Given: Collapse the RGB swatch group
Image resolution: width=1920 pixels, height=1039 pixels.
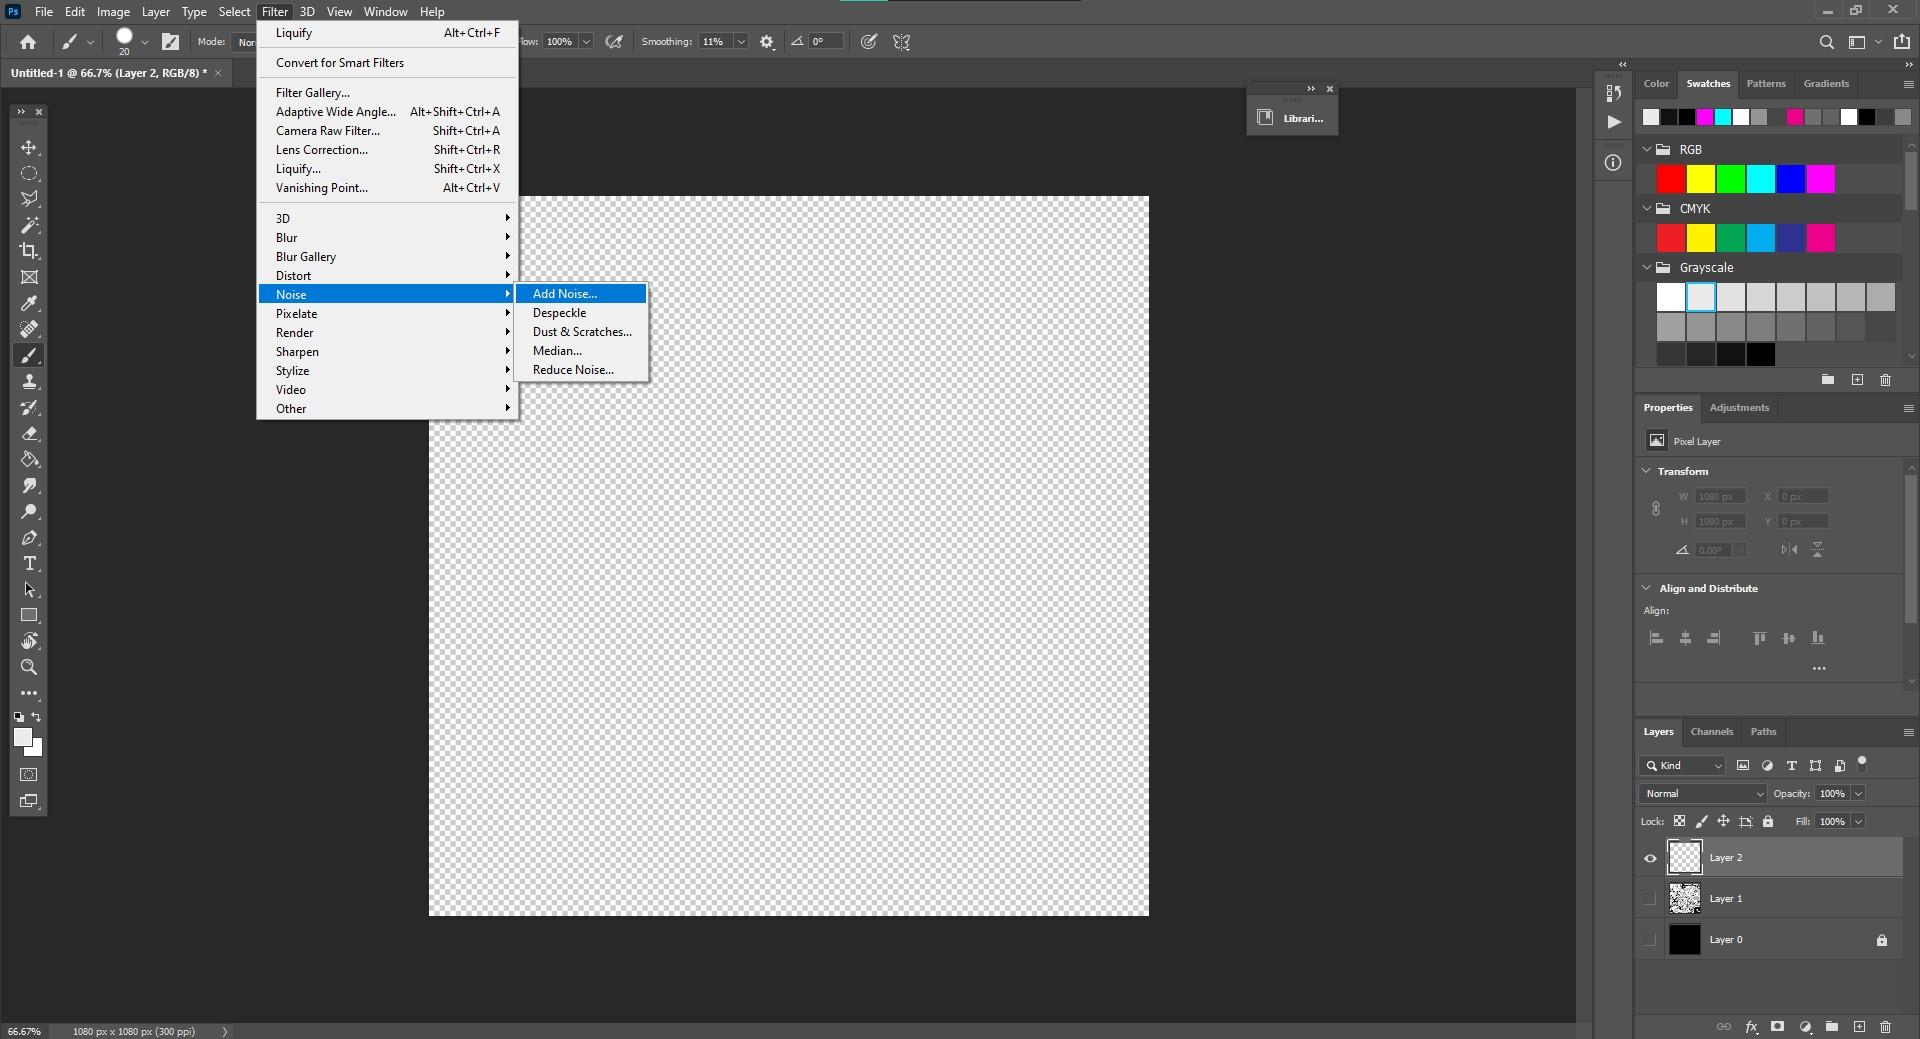Looking at the screenshot, I should click(x=1647, y=149).
